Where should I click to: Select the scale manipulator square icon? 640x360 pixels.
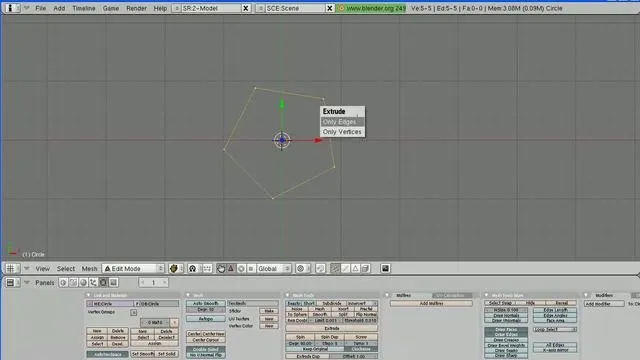pyautogui.click(x=251, y=269)
